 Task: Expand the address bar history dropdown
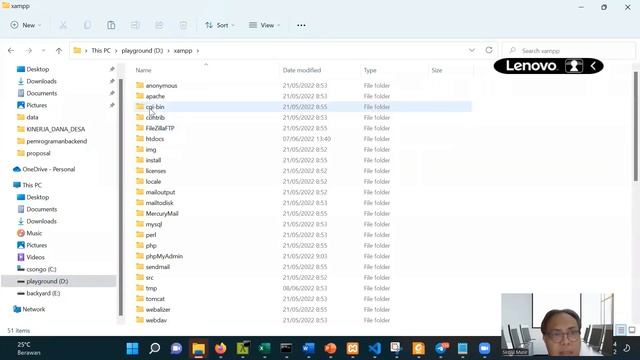point(472,51)
